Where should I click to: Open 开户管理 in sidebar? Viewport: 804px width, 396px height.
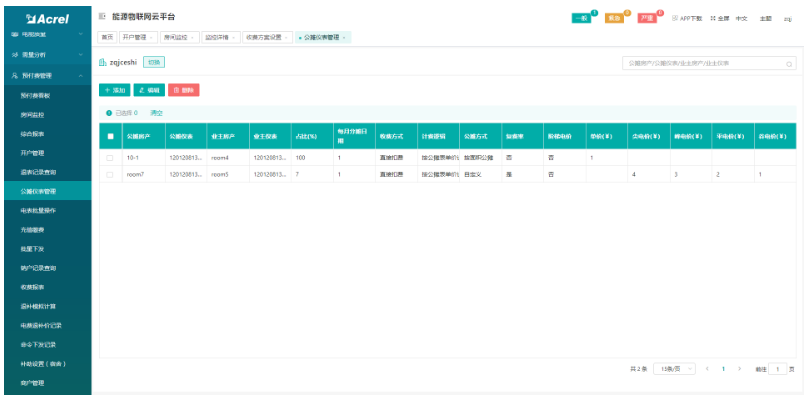pyautogui.click(x=48, y=153)
